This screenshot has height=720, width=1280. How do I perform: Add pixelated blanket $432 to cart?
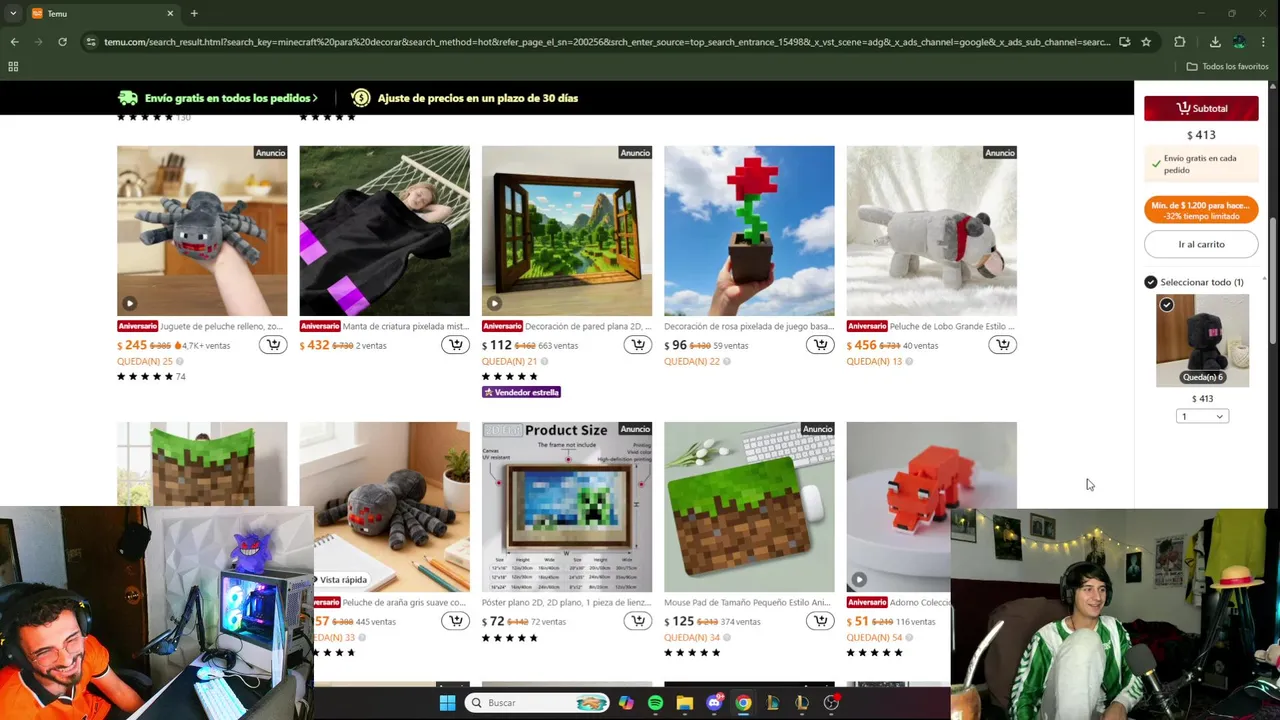[455, 345]
